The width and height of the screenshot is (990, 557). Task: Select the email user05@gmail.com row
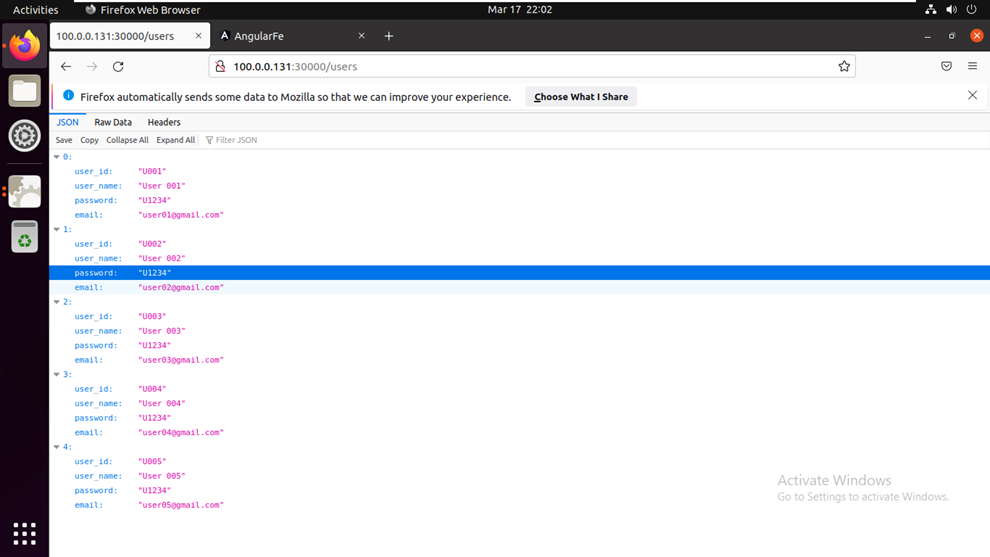pyautogui.click(x=519, y=505)
